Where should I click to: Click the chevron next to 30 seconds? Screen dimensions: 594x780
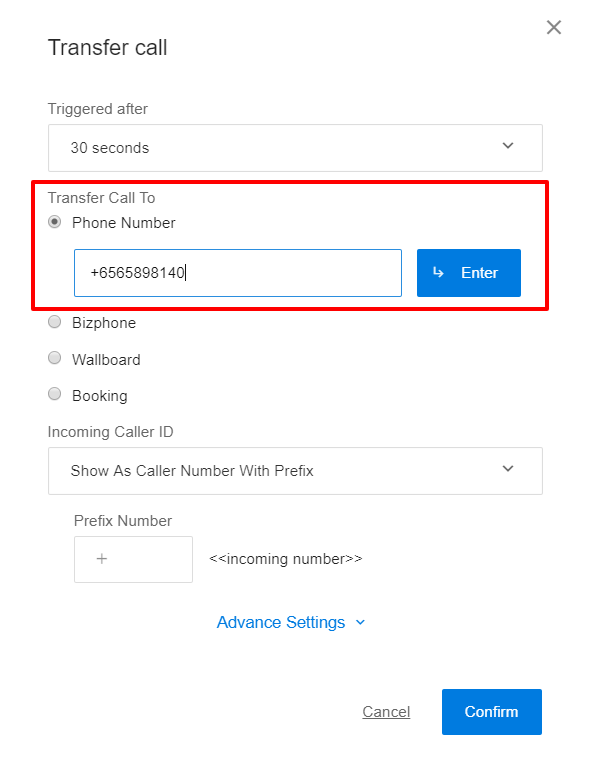[x=507, y=146]
